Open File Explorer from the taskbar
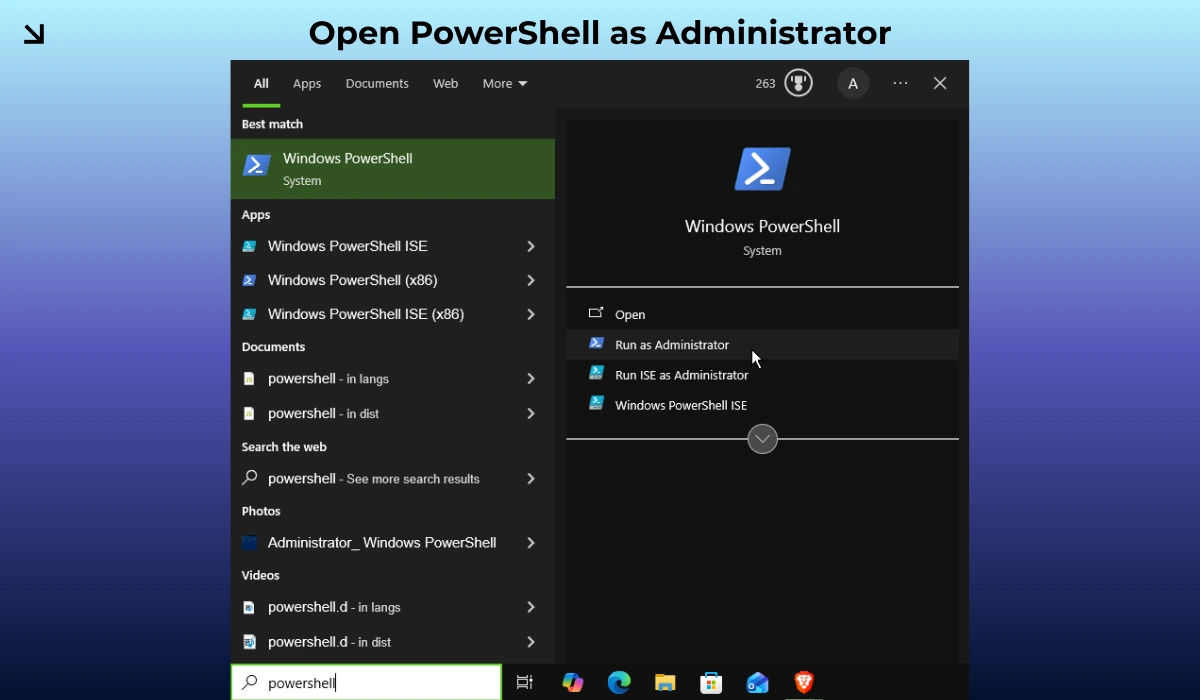 (665, 683)
